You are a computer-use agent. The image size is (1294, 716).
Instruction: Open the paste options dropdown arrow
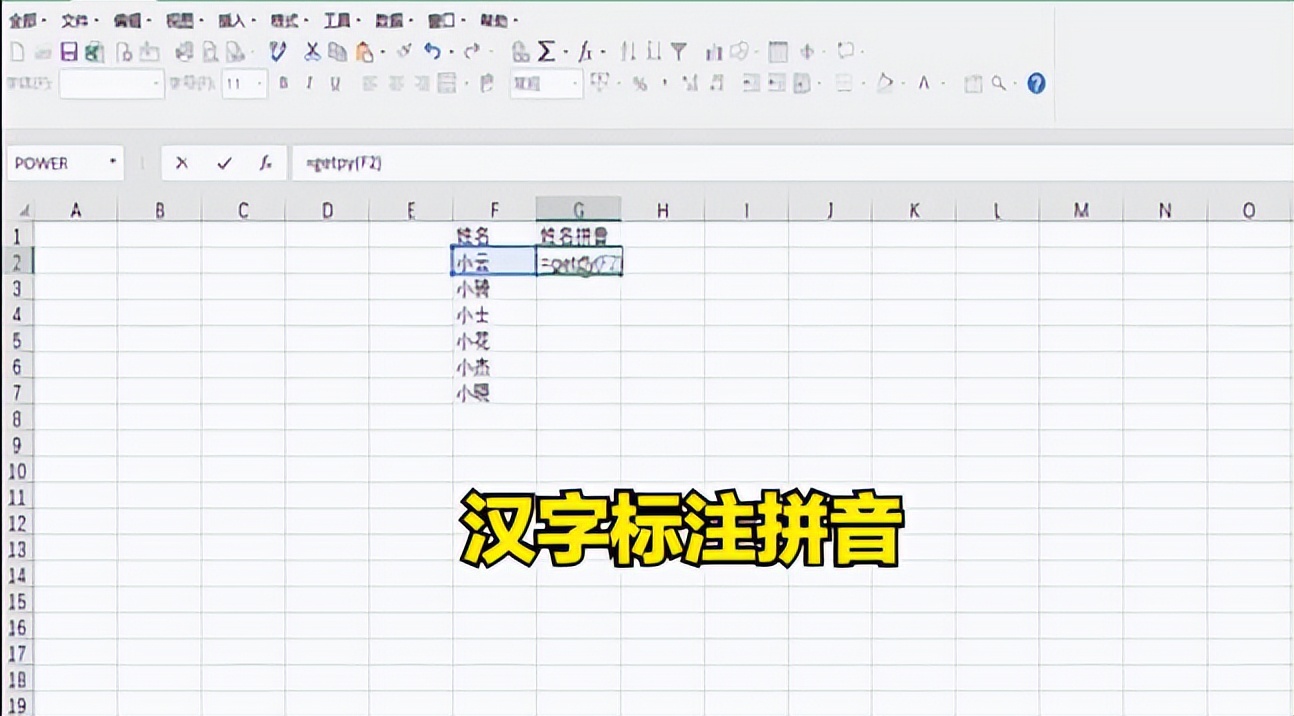click(x=383, y=53)
